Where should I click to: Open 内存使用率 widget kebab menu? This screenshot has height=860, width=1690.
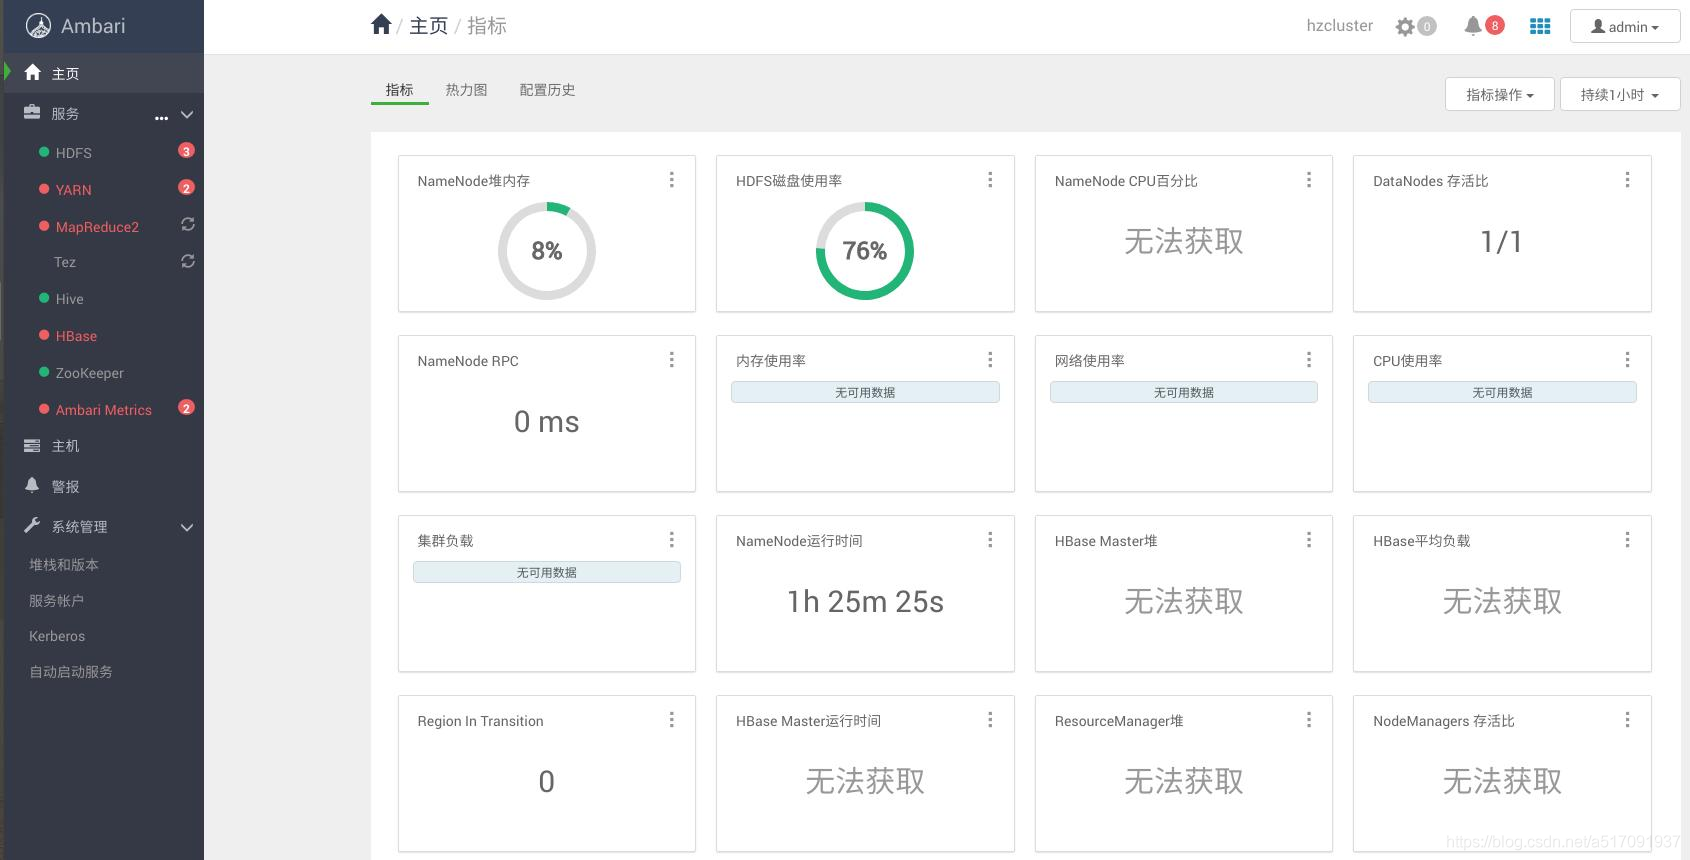coord(990,360)
